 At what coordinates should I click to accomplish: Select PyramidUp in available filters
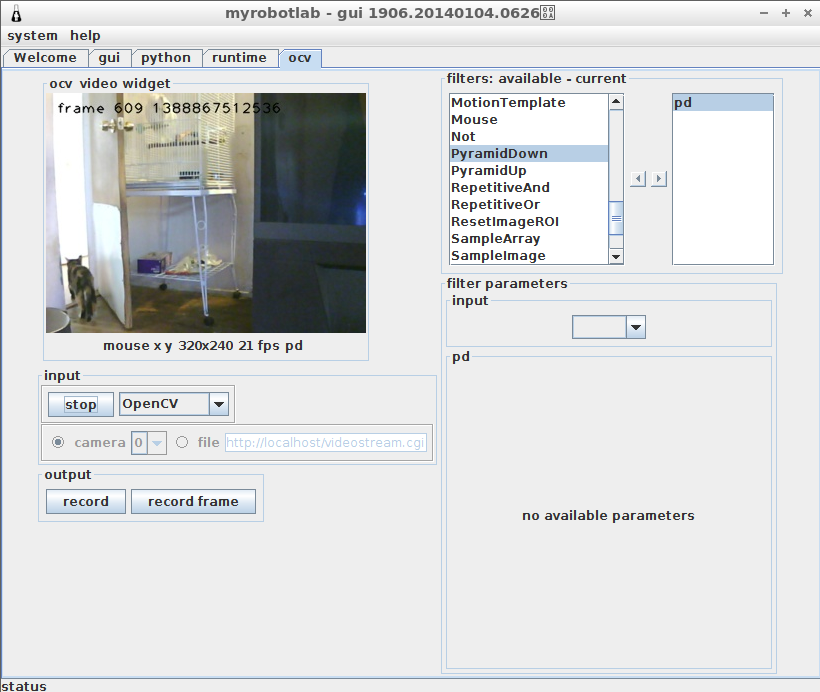click(488, 171)
